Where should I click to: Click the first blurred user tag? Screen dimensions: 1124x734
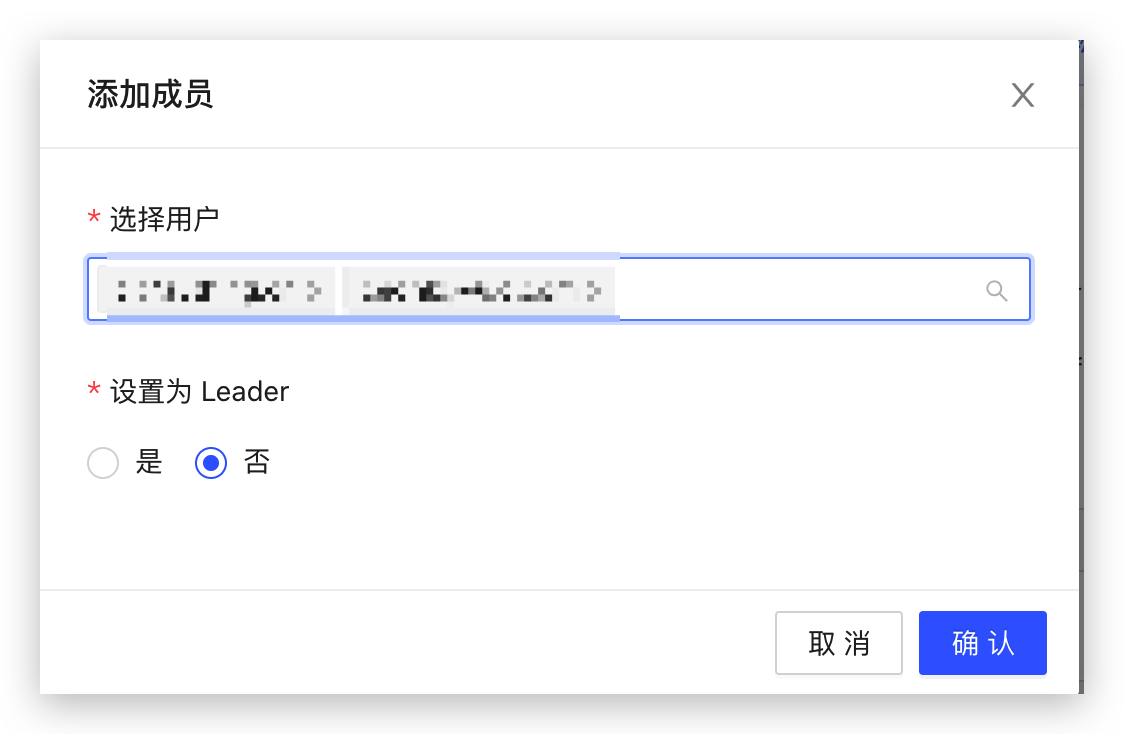[216, 291]
